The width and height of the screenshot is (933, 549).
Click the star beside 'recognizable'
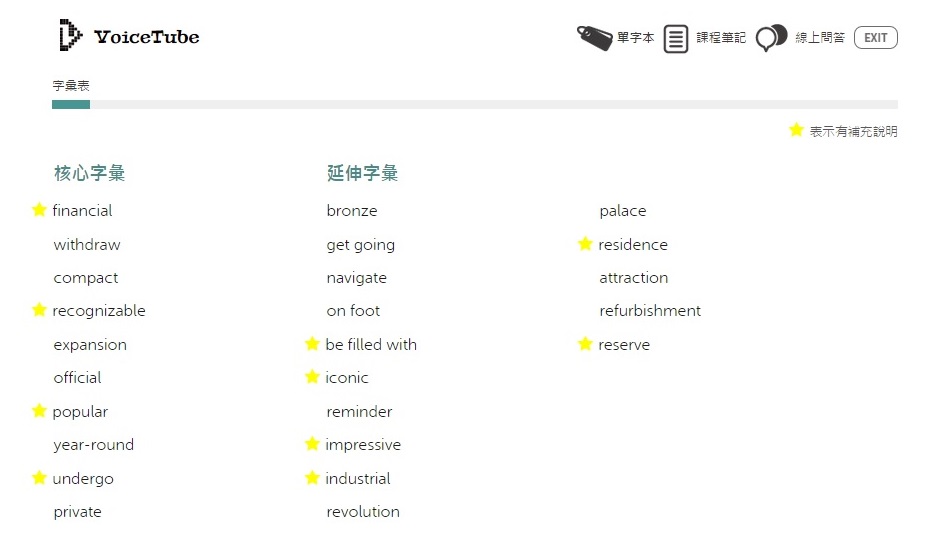(x=39, y=310)
